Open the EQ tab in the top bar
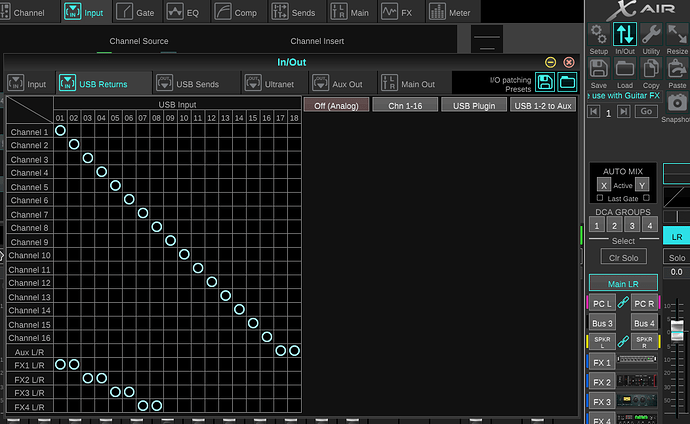This screenshot has height=424, width=690. tap(188, 13)
